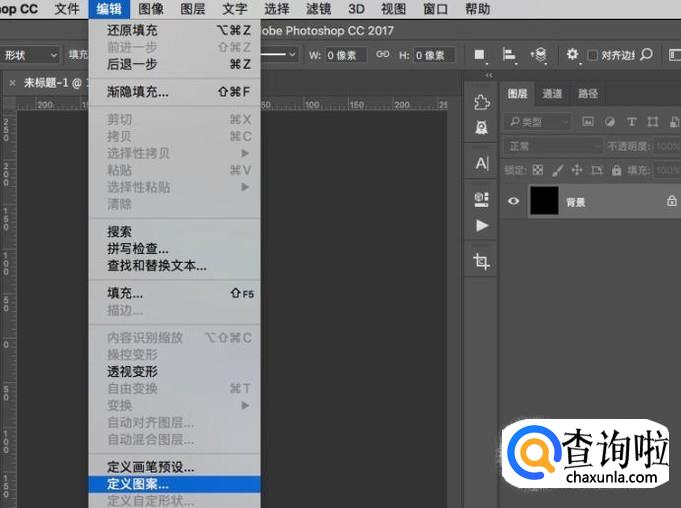Open the 不透明度 opacity value field
681x508 pixels.
(668, 147)
